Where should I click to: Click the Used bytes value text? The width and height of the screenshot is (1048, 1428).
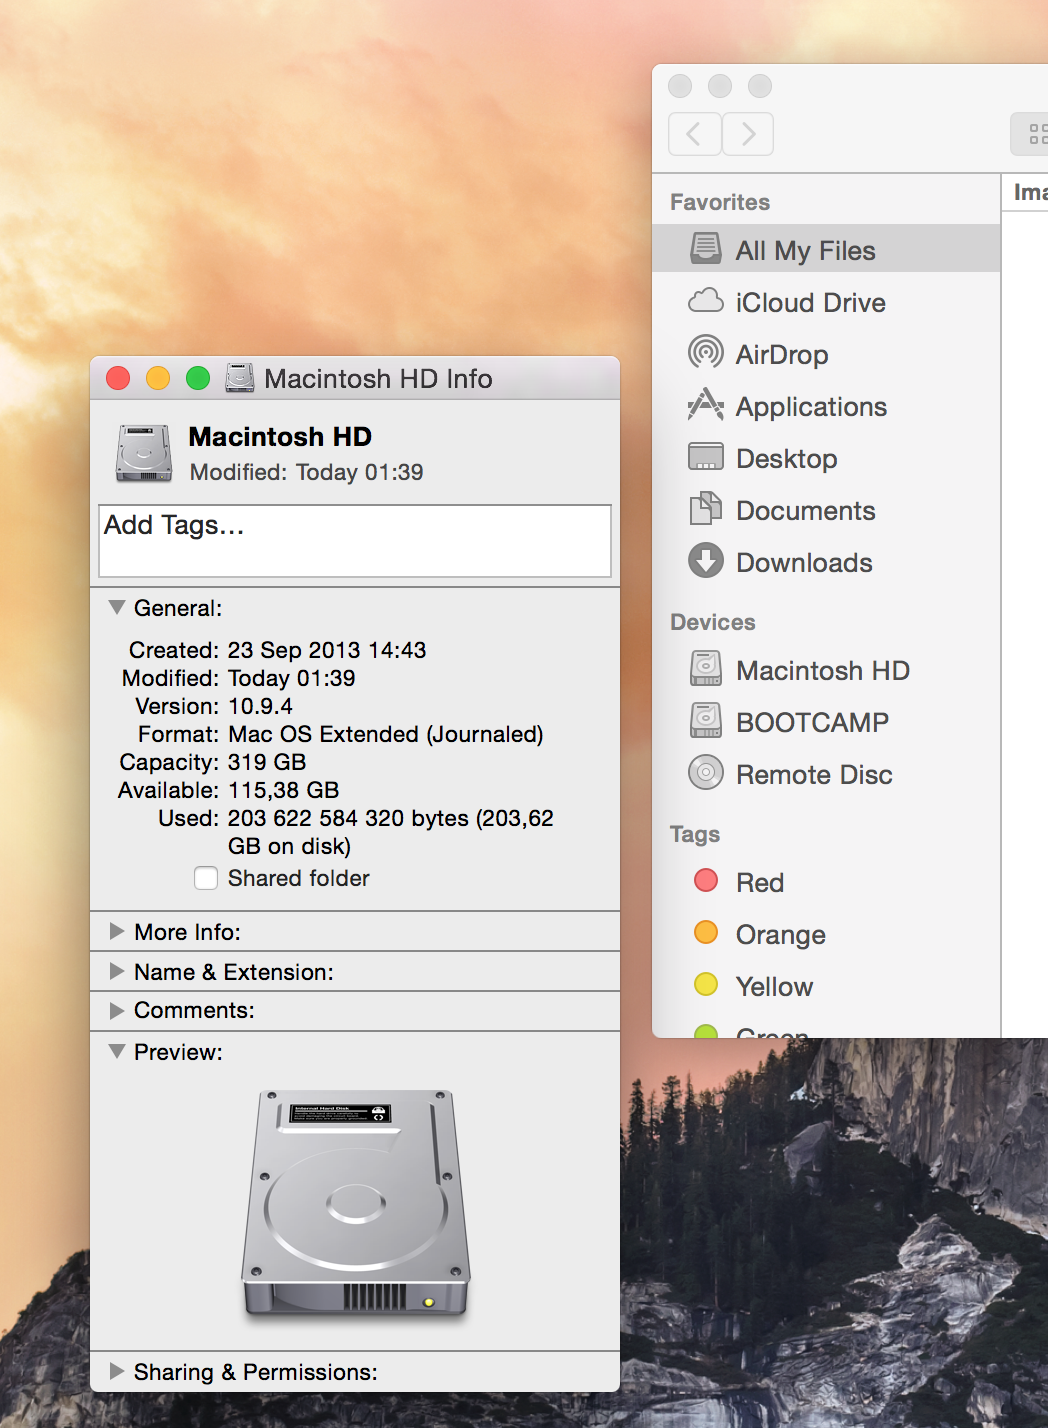(x=391, y=832)
